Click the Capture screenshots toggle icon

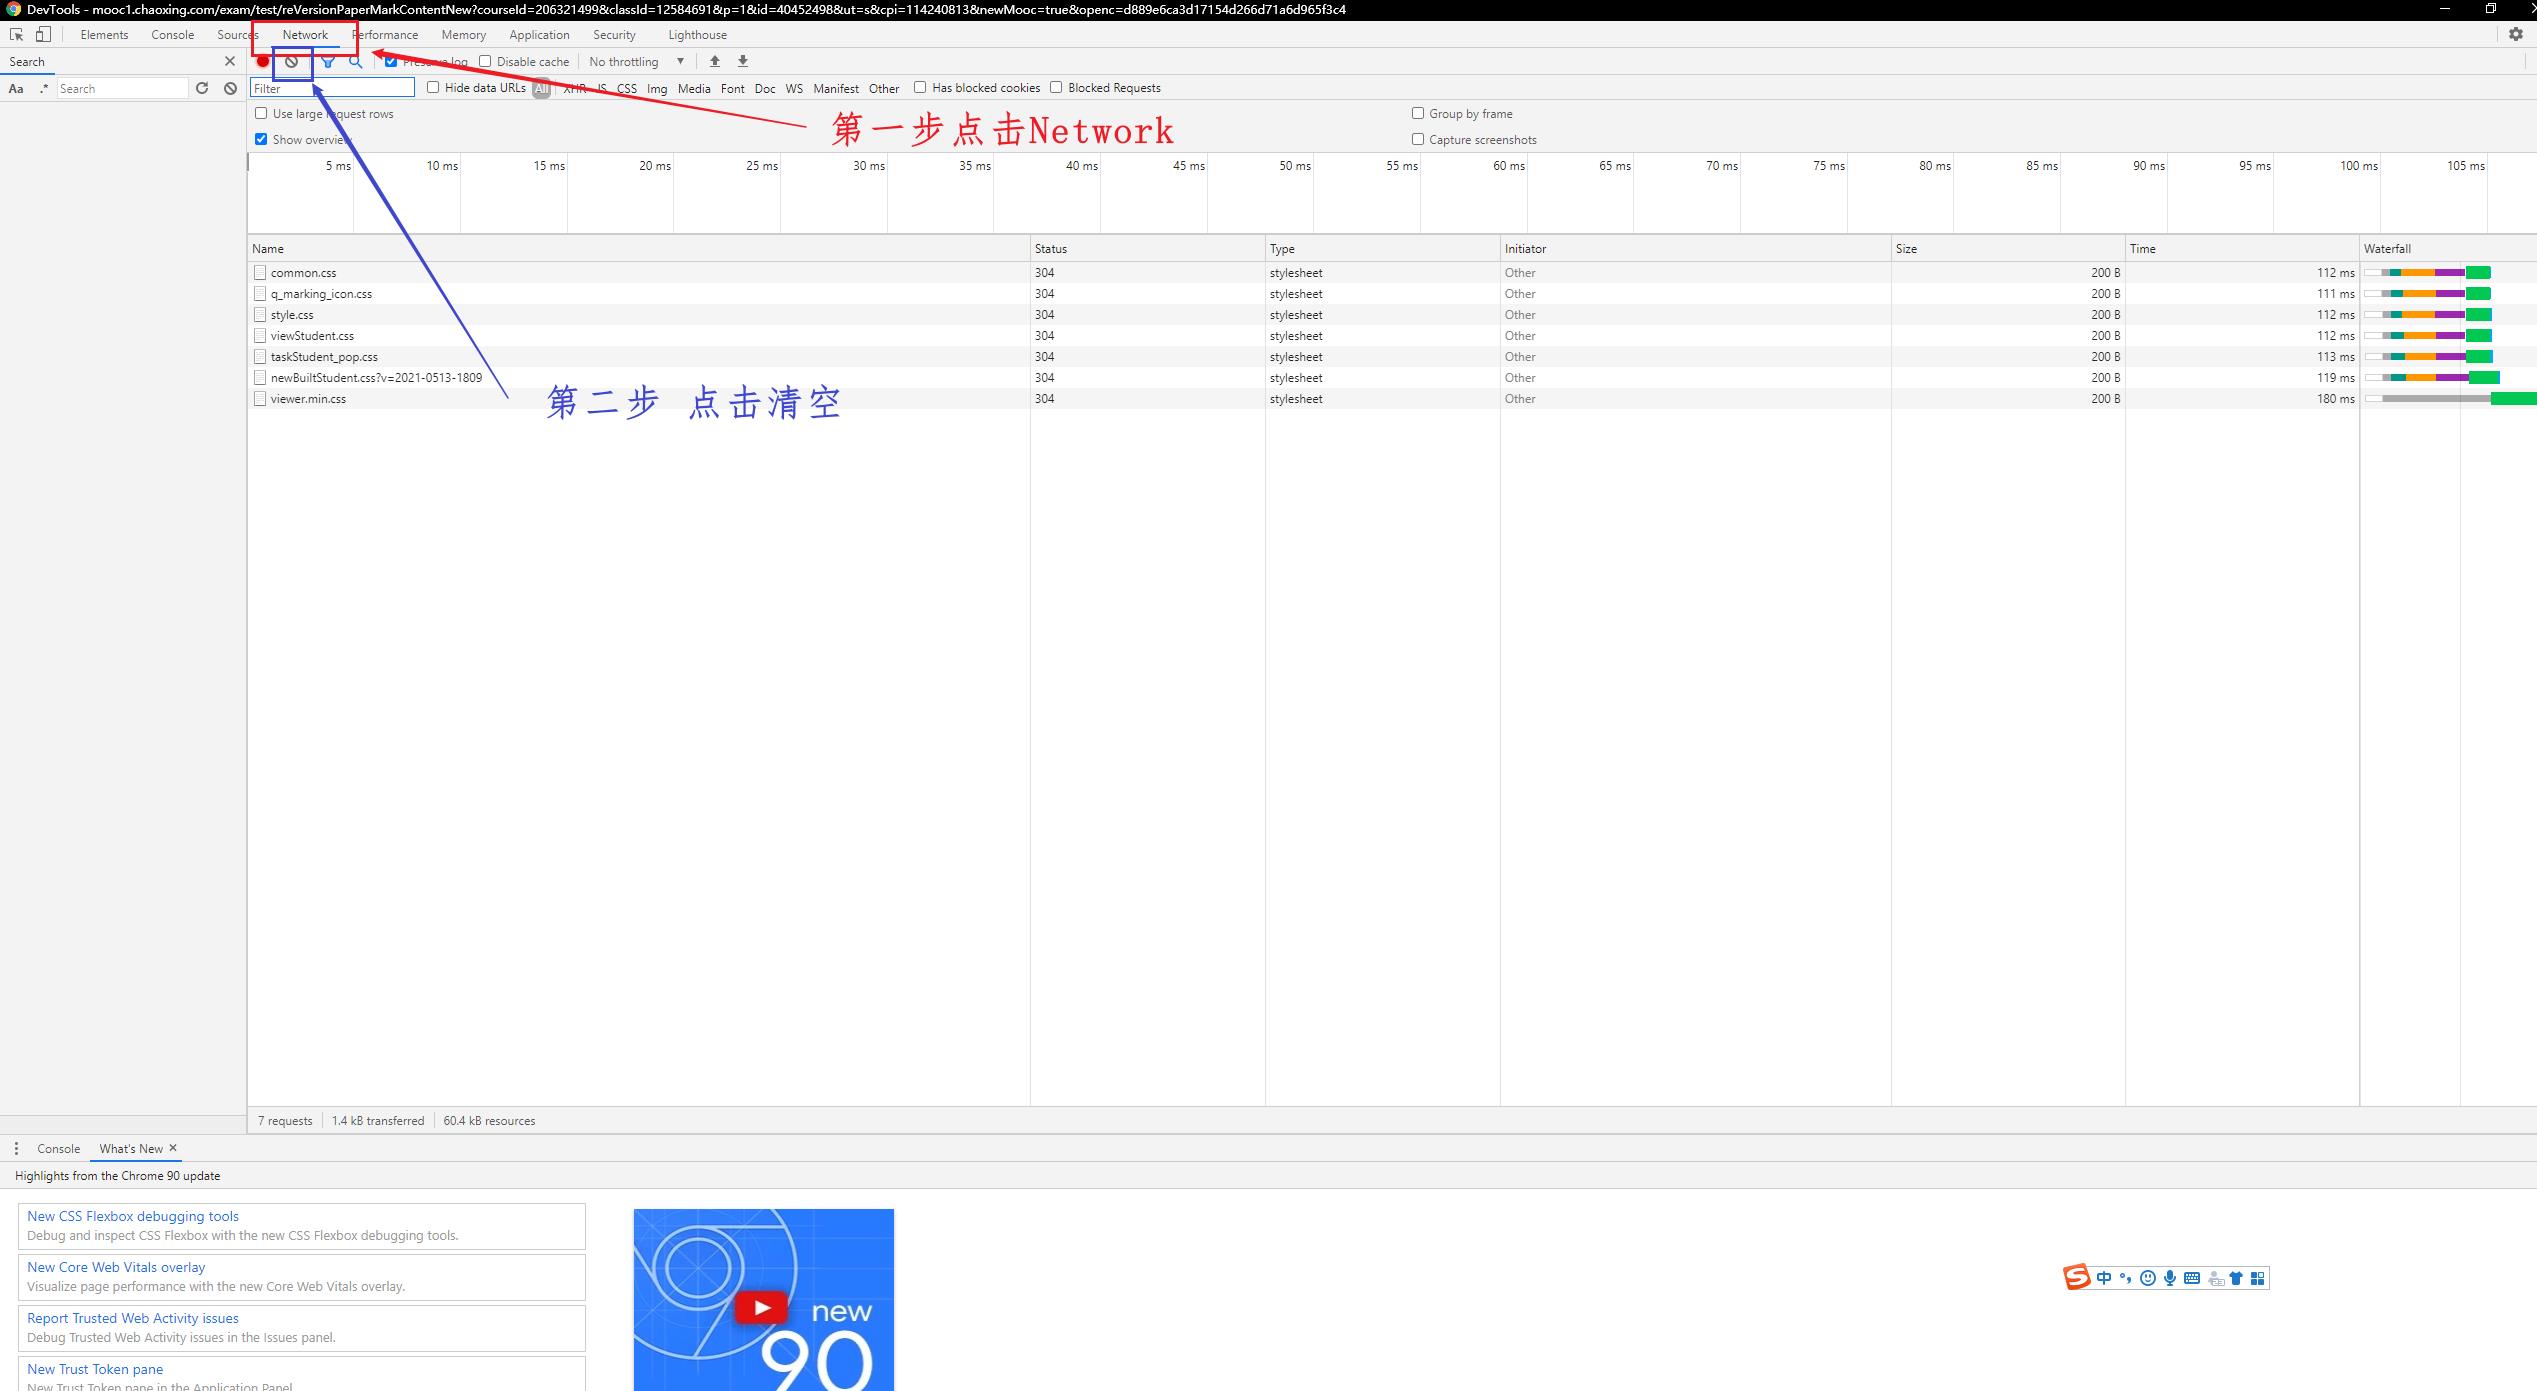1418,139
